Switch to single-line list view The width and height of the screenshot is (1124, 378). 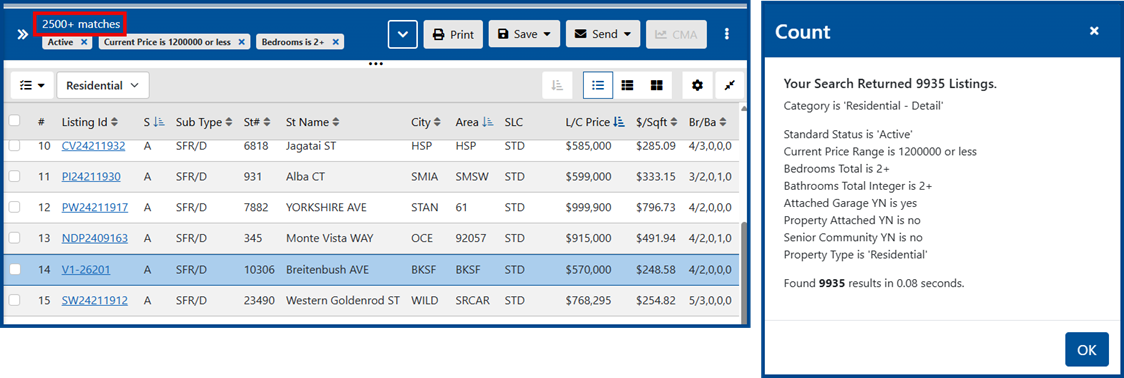click(598, 85)
